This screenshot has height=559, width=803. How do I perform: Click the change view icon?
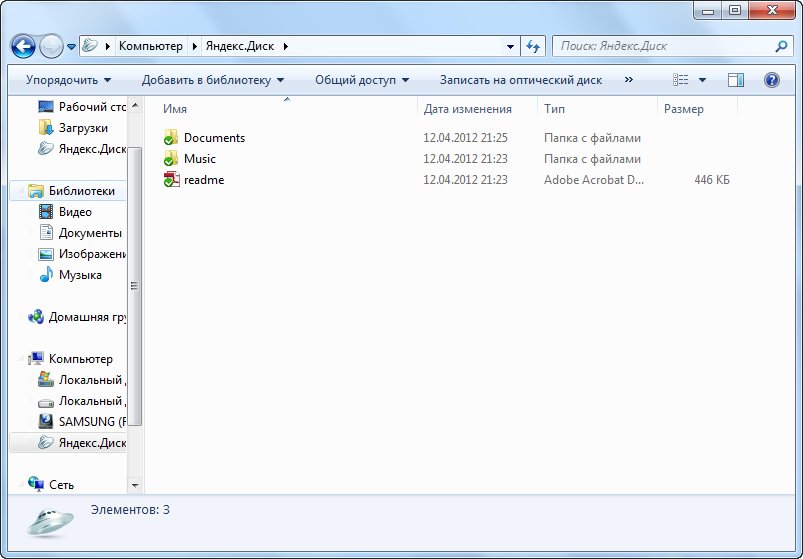click(681, 80)
